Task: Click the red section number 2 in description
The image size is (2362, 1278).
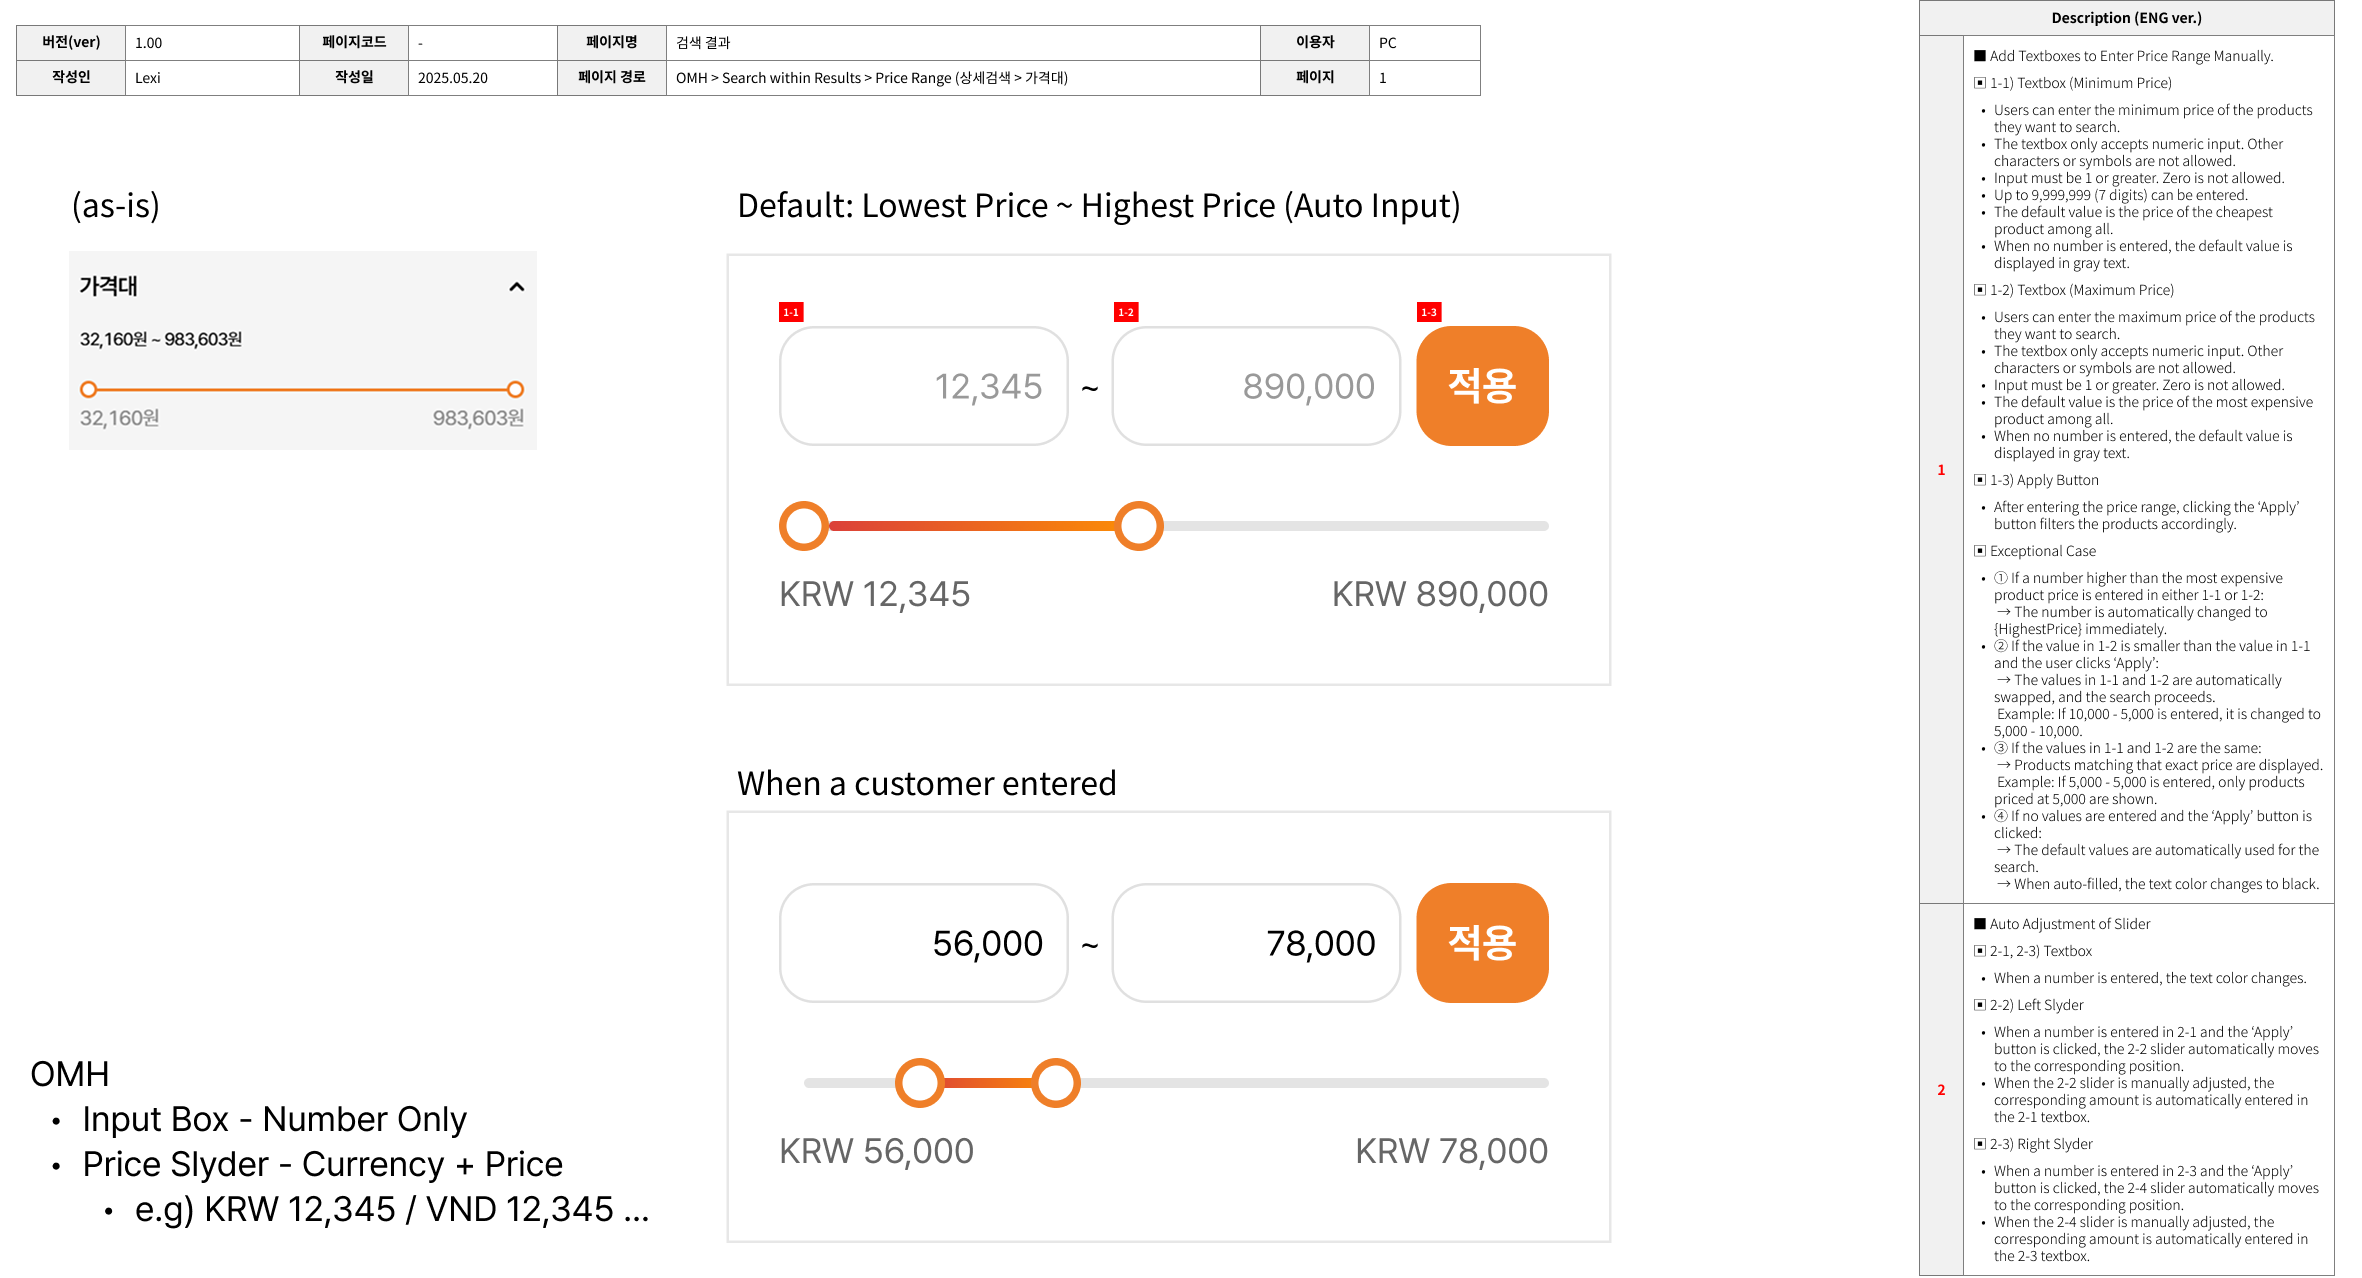Action: pos(1941,1090)
